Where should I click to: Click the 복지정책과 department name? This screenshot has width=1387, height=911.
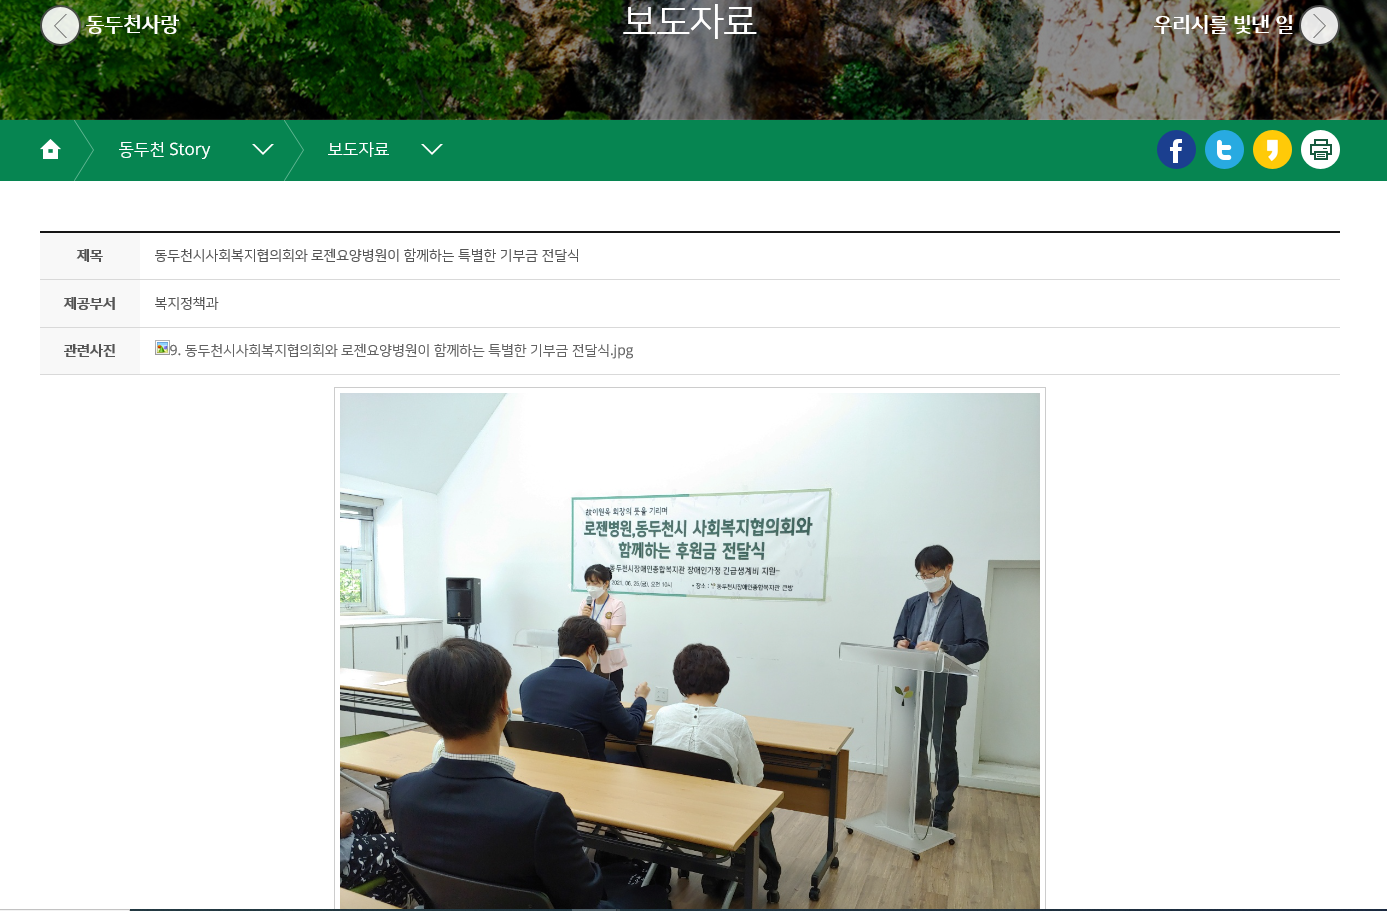[x=186, y=303]
